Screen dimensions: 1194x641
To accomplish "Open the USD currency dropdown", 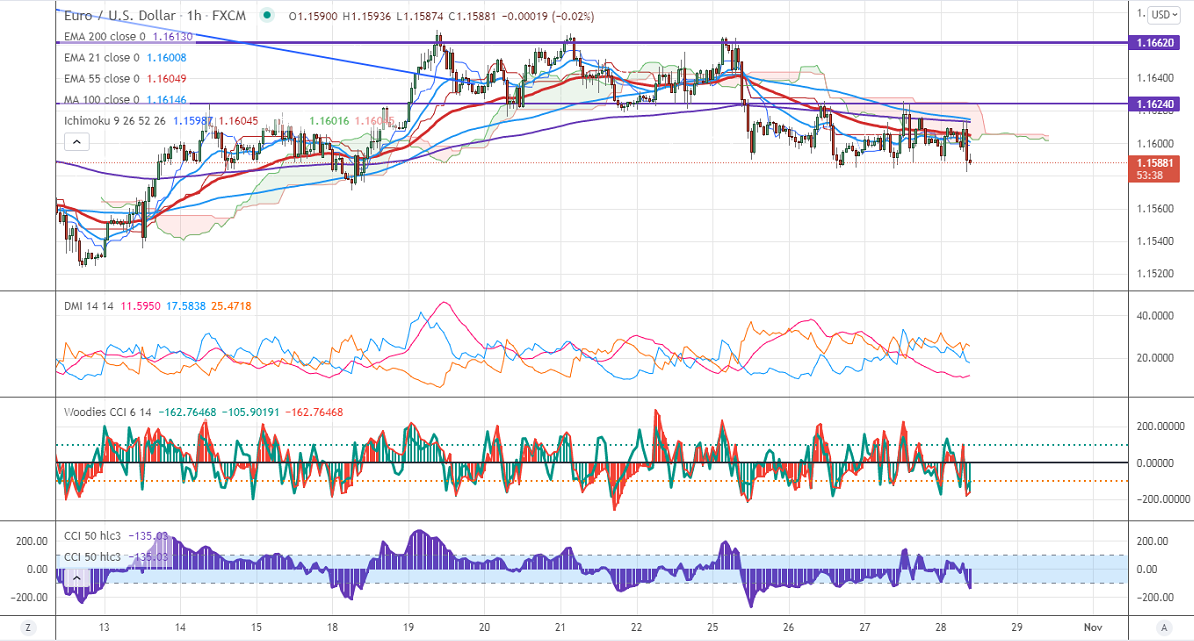I will 1163,15.
